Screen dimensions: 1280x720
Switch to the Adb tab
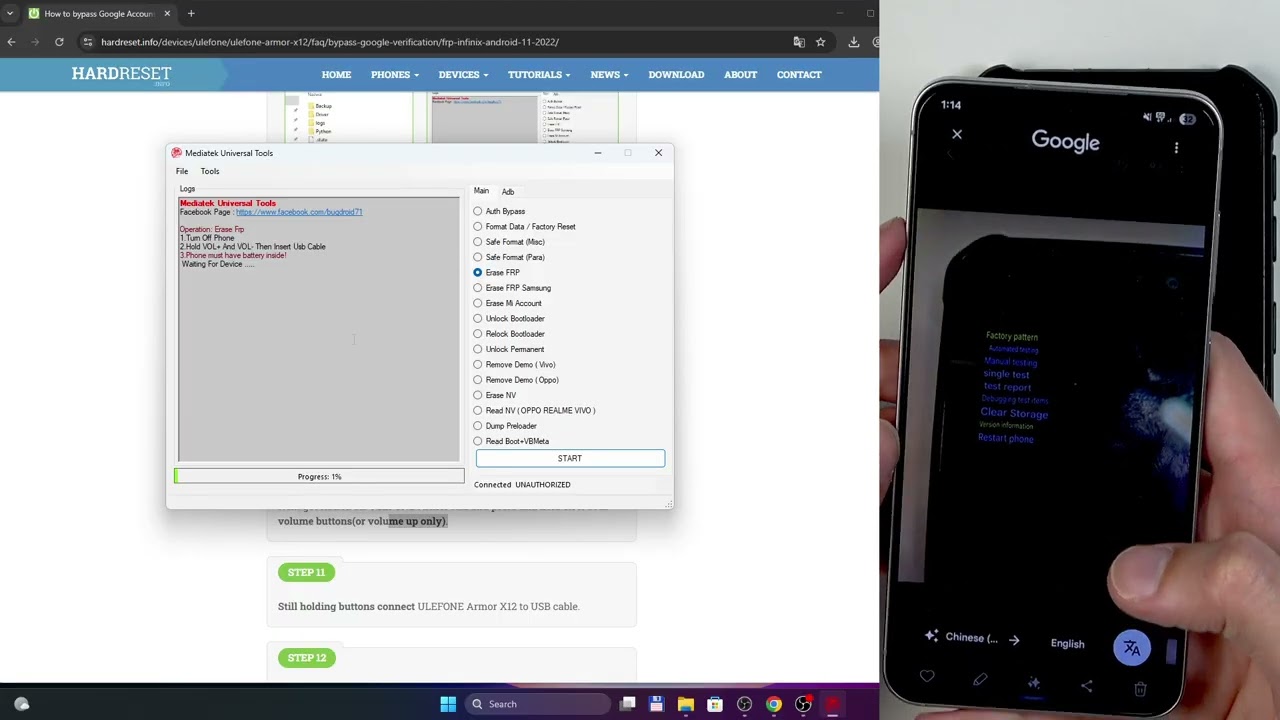click(x=508, y=192)
